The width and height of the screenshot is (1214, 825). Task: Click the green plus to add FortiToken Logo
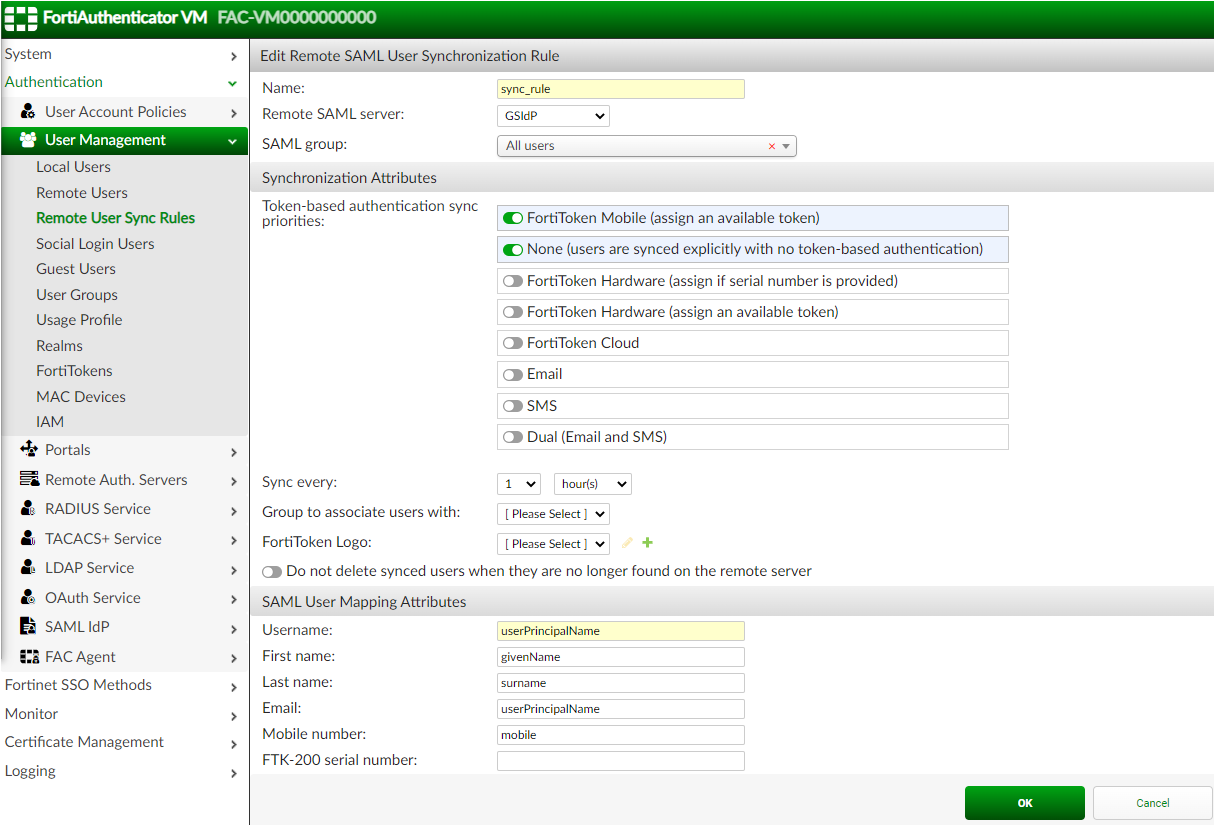coord(647,543)
